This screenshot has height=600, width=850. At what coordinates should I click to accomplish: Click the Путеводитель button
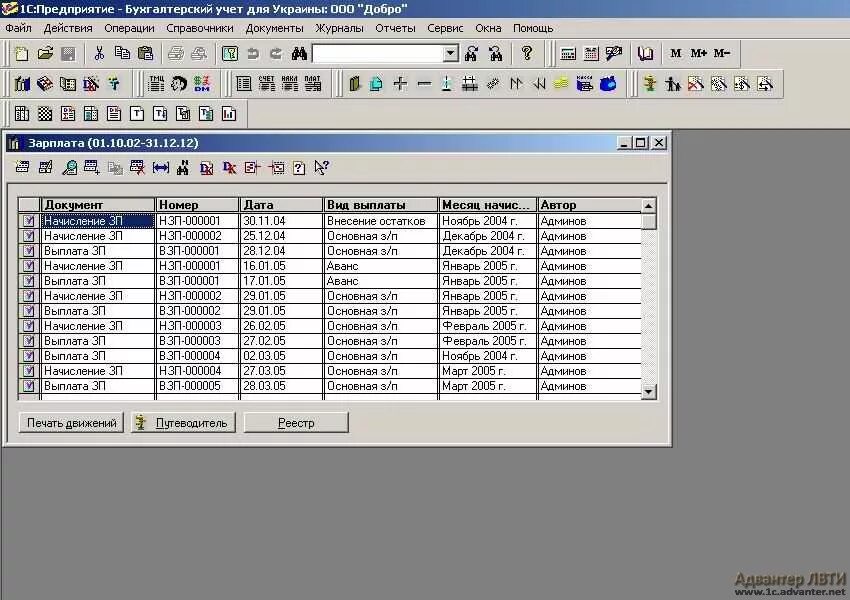click(183, 423)
